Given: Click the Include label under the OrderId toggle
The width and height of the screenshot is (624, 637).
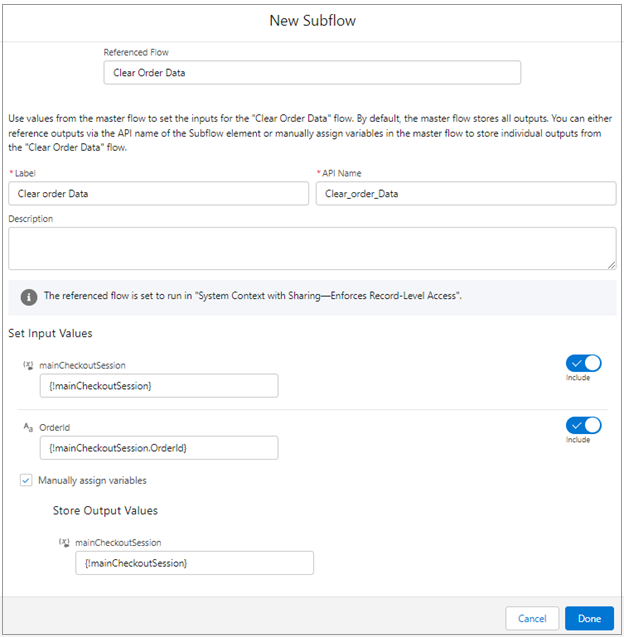Looking at the screenshot, I should tap(578, 440).
